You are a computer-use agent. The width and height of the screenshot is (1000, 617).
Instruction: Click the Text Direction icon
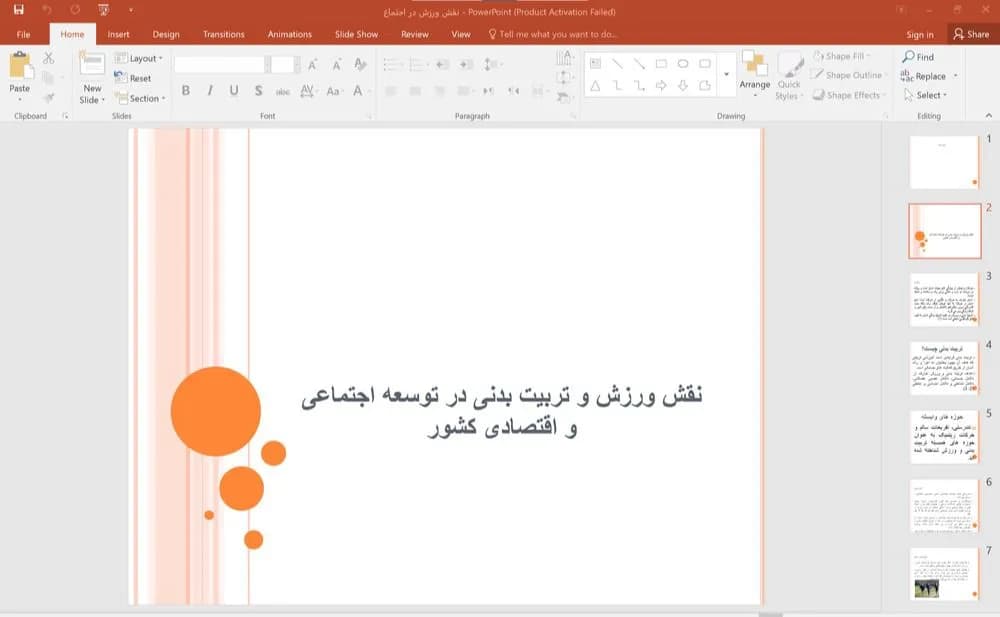click(x=564, y=58)
